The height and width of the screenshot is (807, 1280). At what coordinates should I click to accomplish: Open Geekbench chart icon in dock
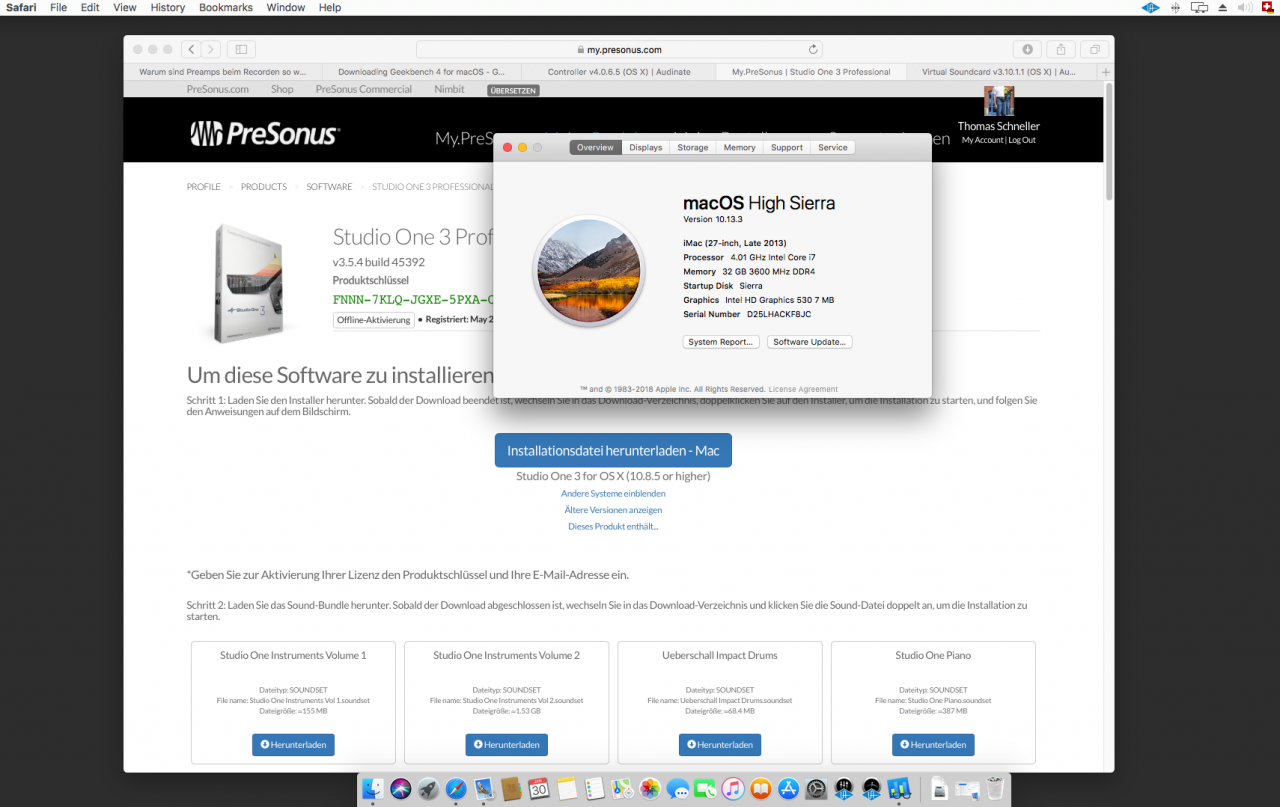pos(898,788)
